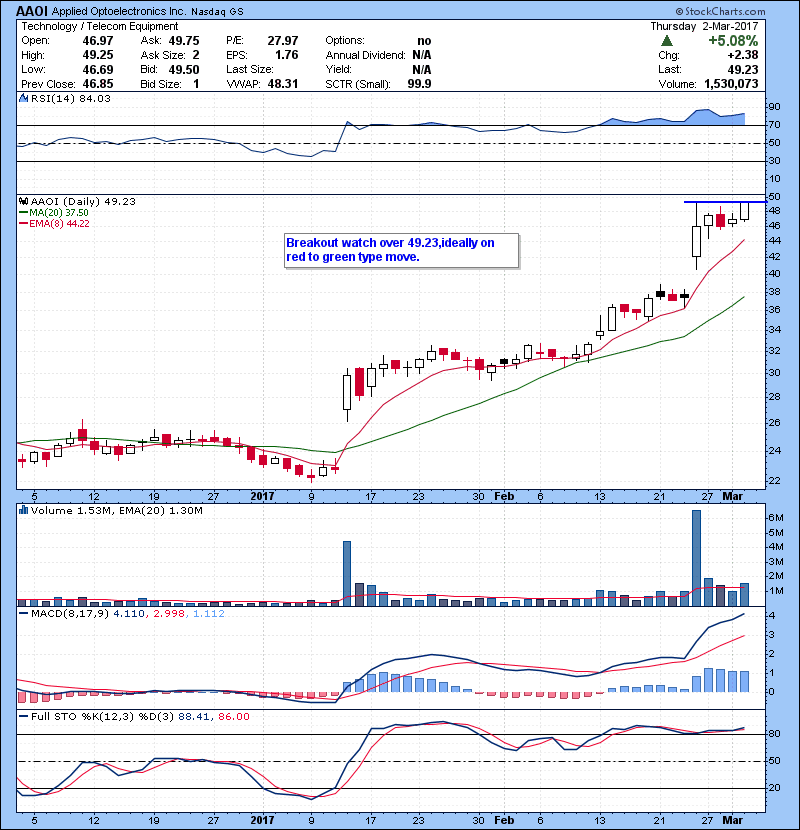
Task: Click the Bid price 49.50
Action: [x=184, y=69]
